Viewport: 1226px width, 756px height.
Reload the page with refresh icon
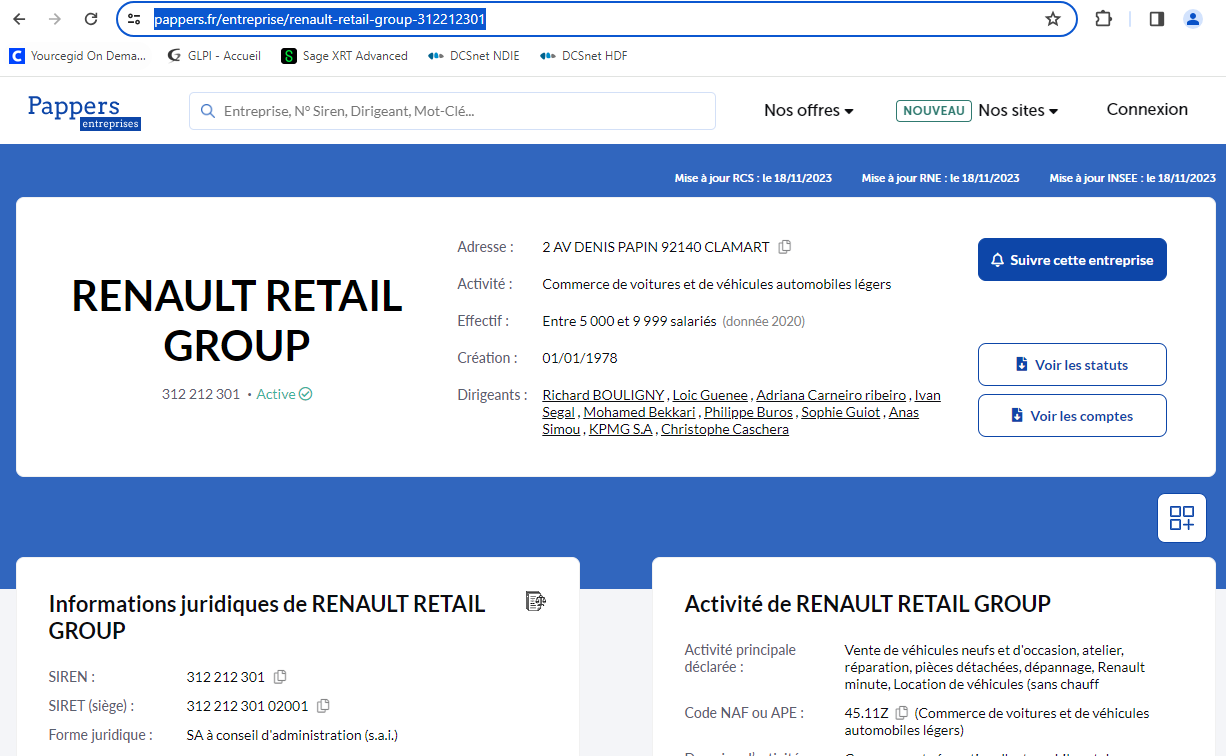(91, 19)
